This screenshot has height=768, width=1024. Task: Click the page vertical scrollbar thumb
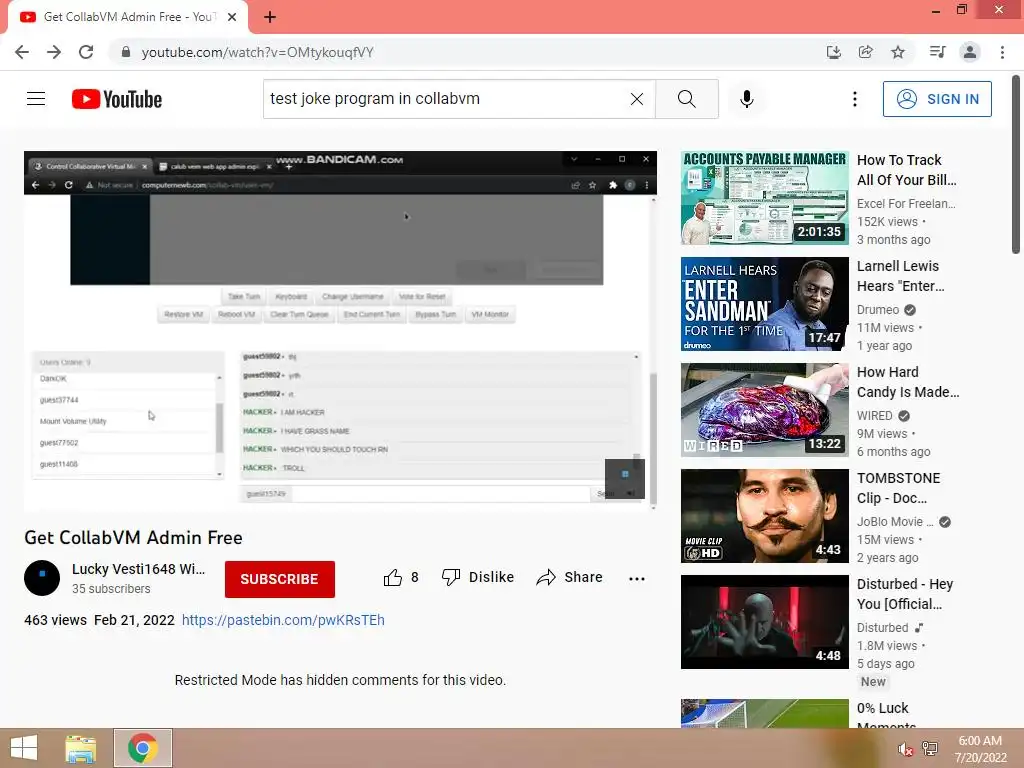pyautogui.click(x=1016, y=164)
